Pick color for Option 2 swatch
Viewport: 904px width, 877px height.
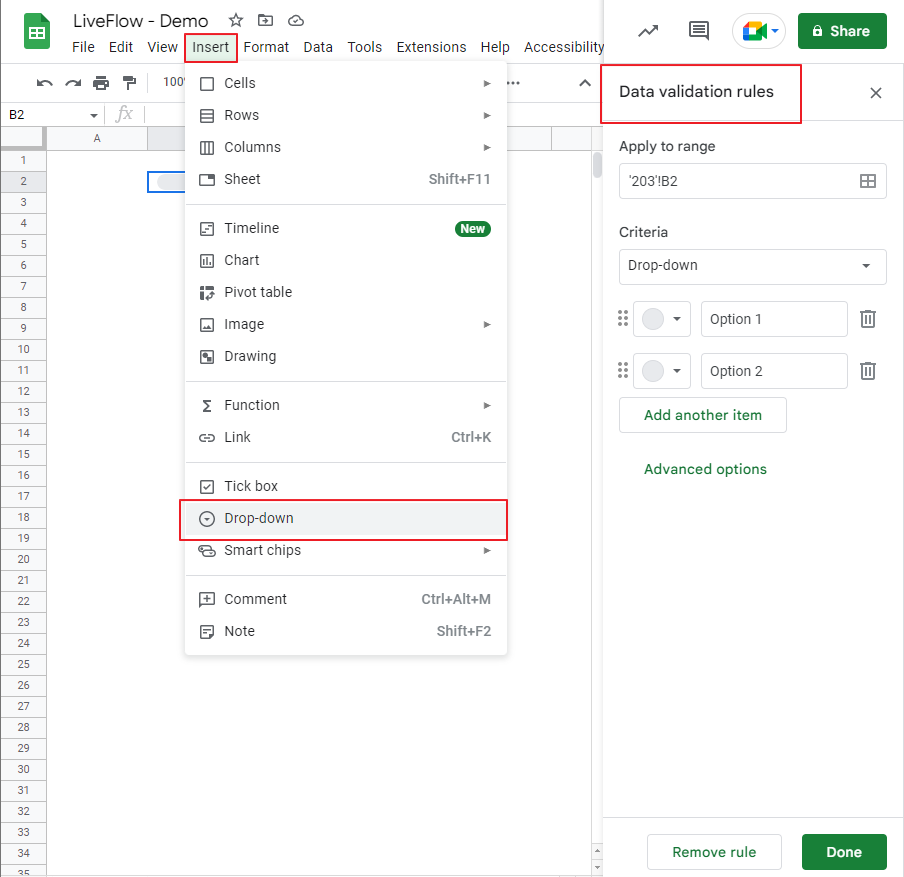point(662,371)
